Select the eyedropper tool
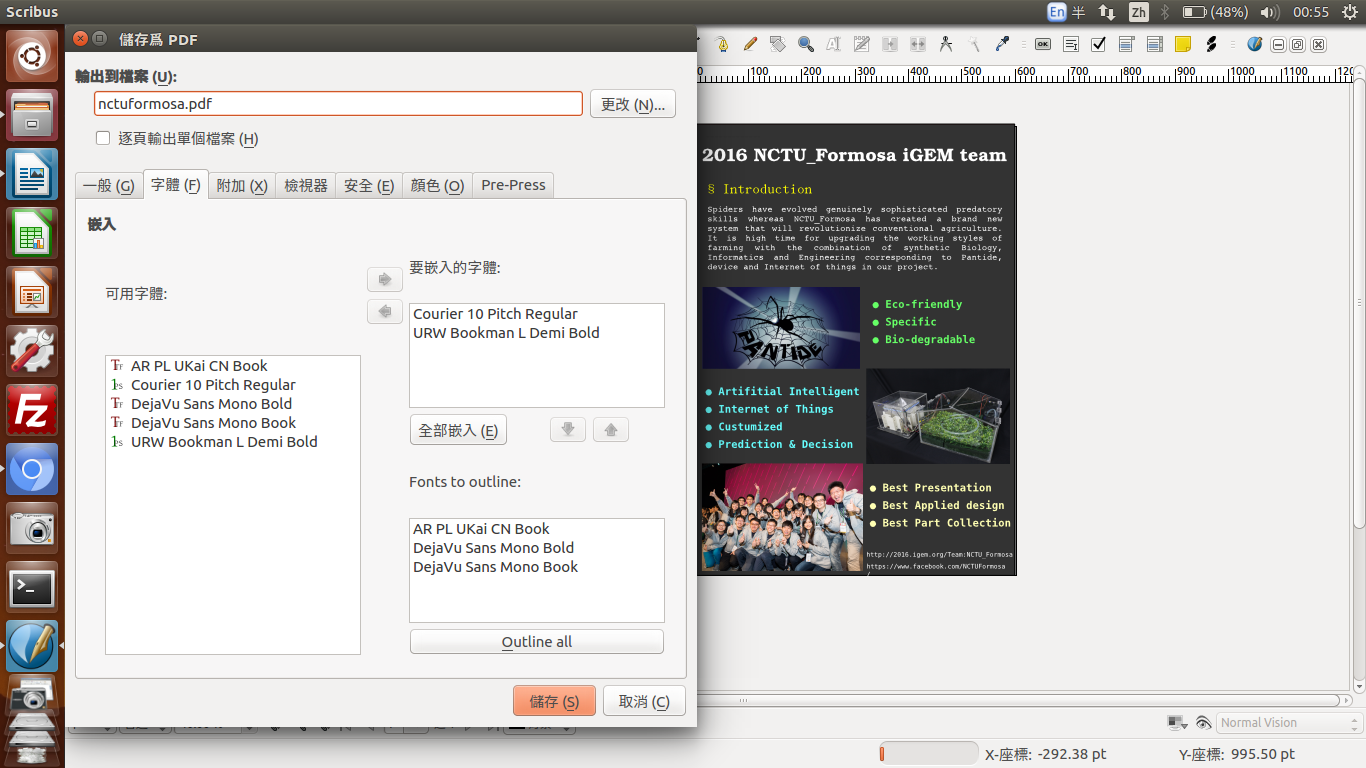The image size is (1366, 768). click(1002, 44)
